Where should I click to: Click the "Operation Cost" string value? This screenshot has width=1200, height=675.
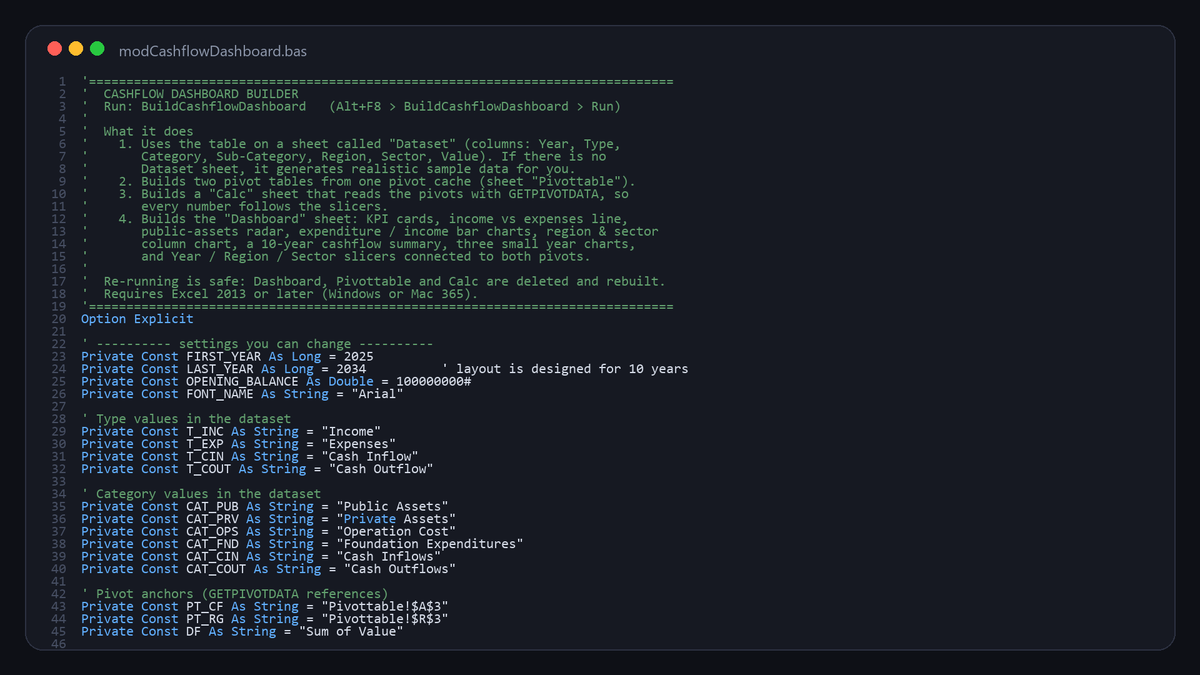(396, 531)
